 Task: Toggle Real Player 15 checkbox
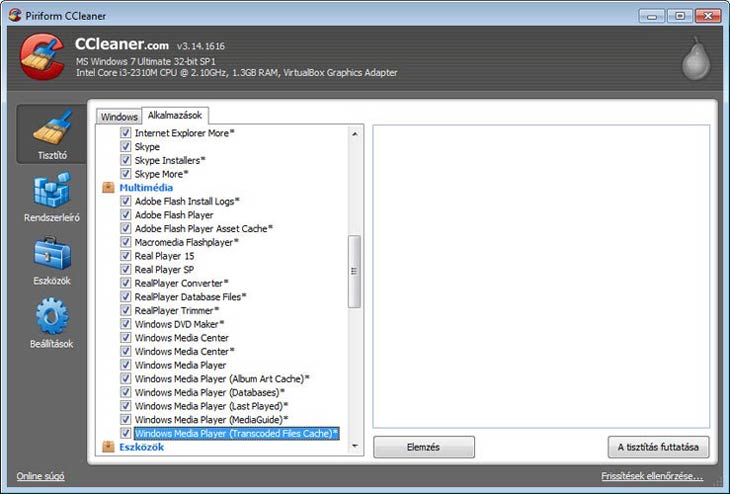coord(125,256)
